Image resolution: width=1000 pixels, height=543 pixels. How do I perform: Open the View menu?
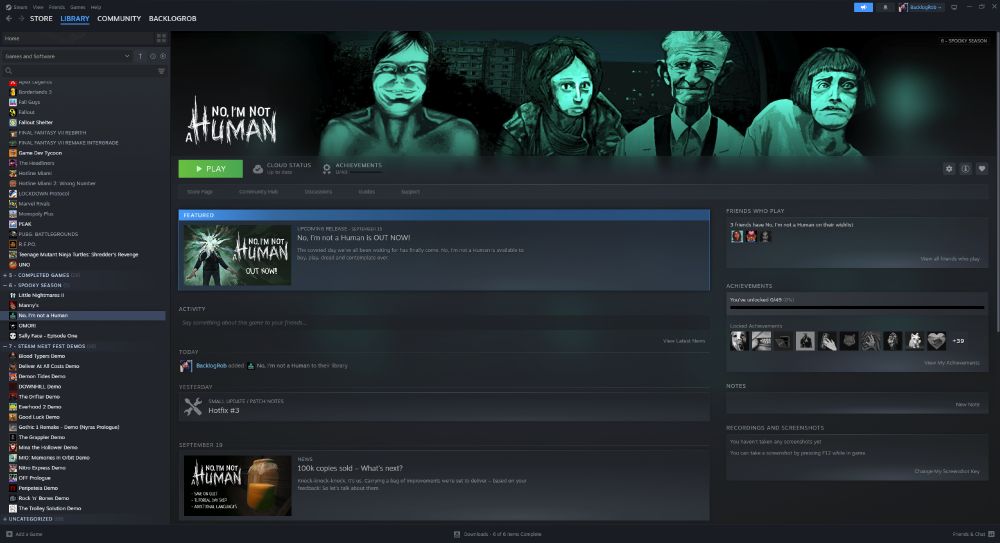(x=38, y=7)
